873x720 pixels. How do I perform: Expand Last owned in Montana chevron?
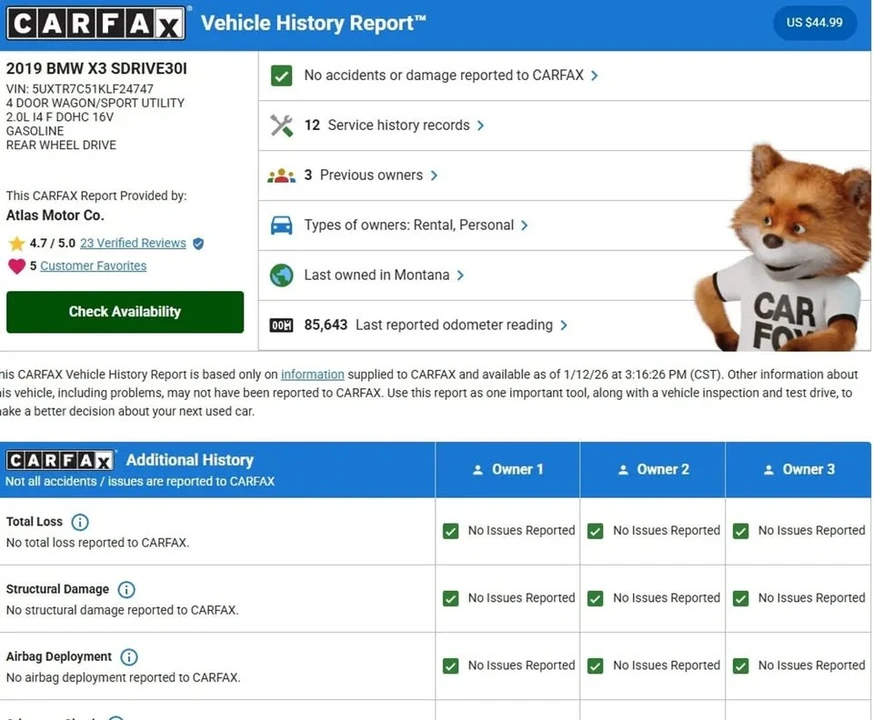pos(460,275)
